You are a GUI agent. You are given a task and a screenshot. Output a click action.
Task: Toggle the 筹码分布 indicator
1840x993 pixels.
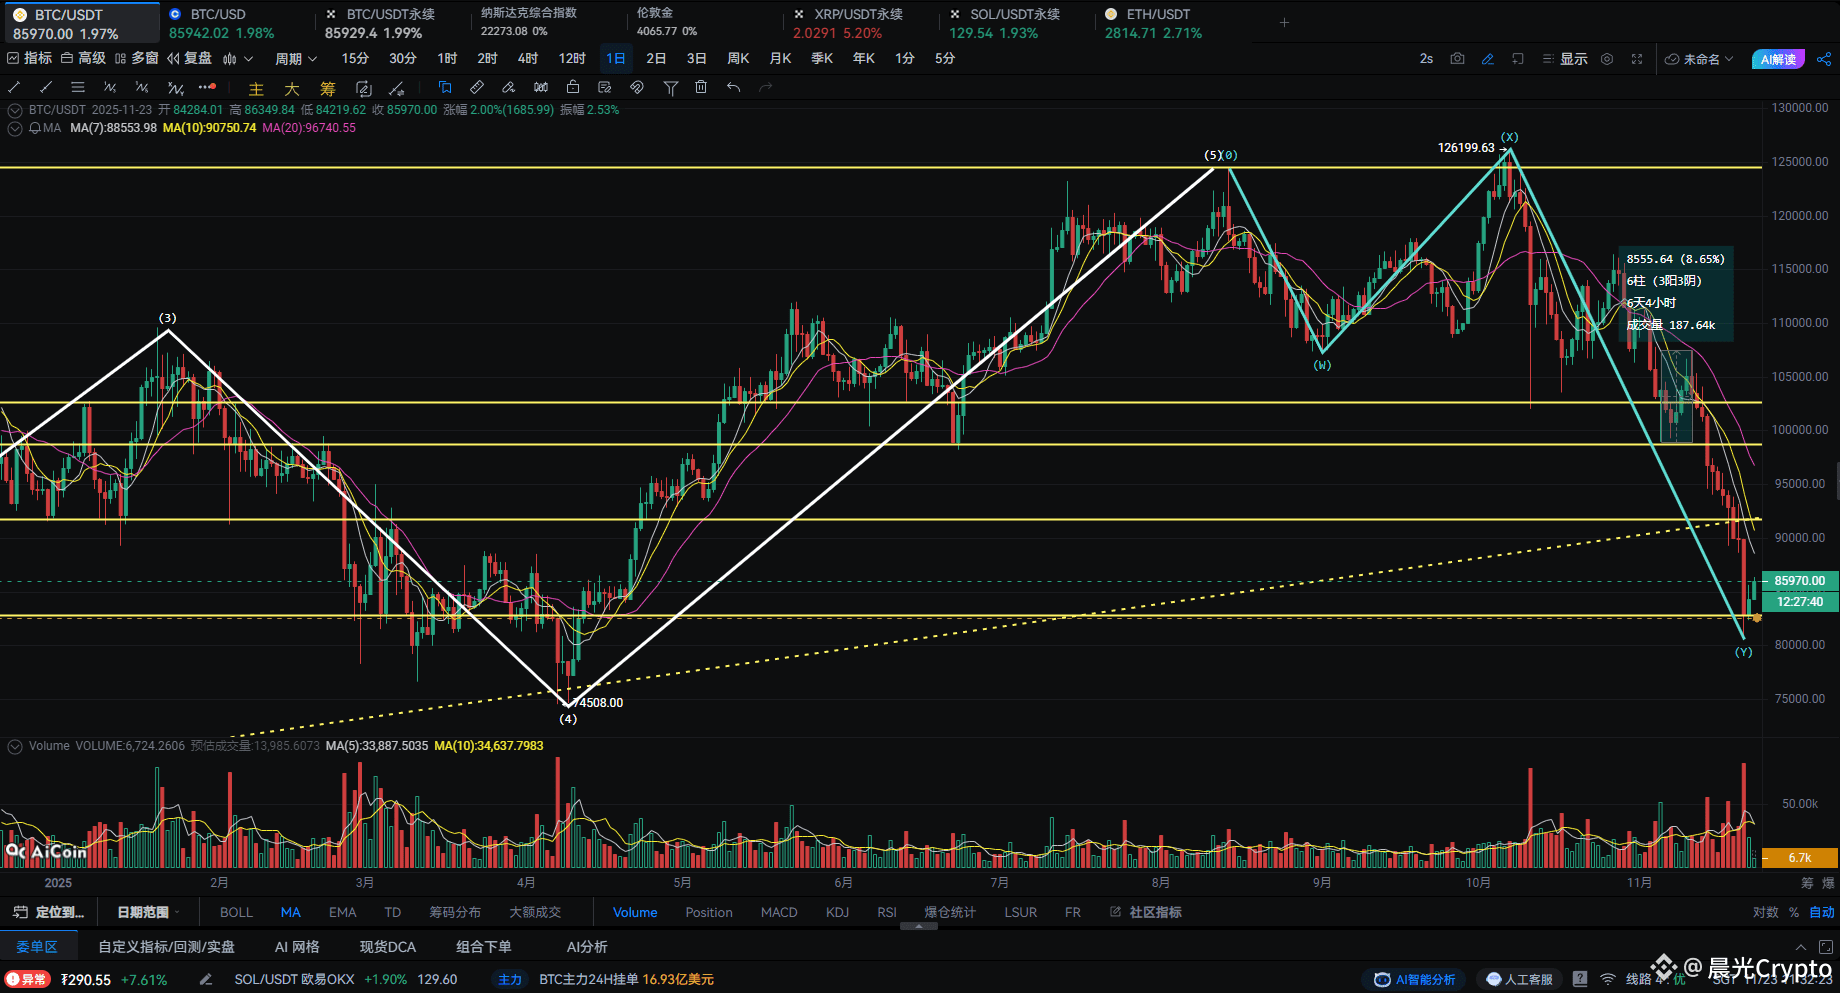(455, 912)
